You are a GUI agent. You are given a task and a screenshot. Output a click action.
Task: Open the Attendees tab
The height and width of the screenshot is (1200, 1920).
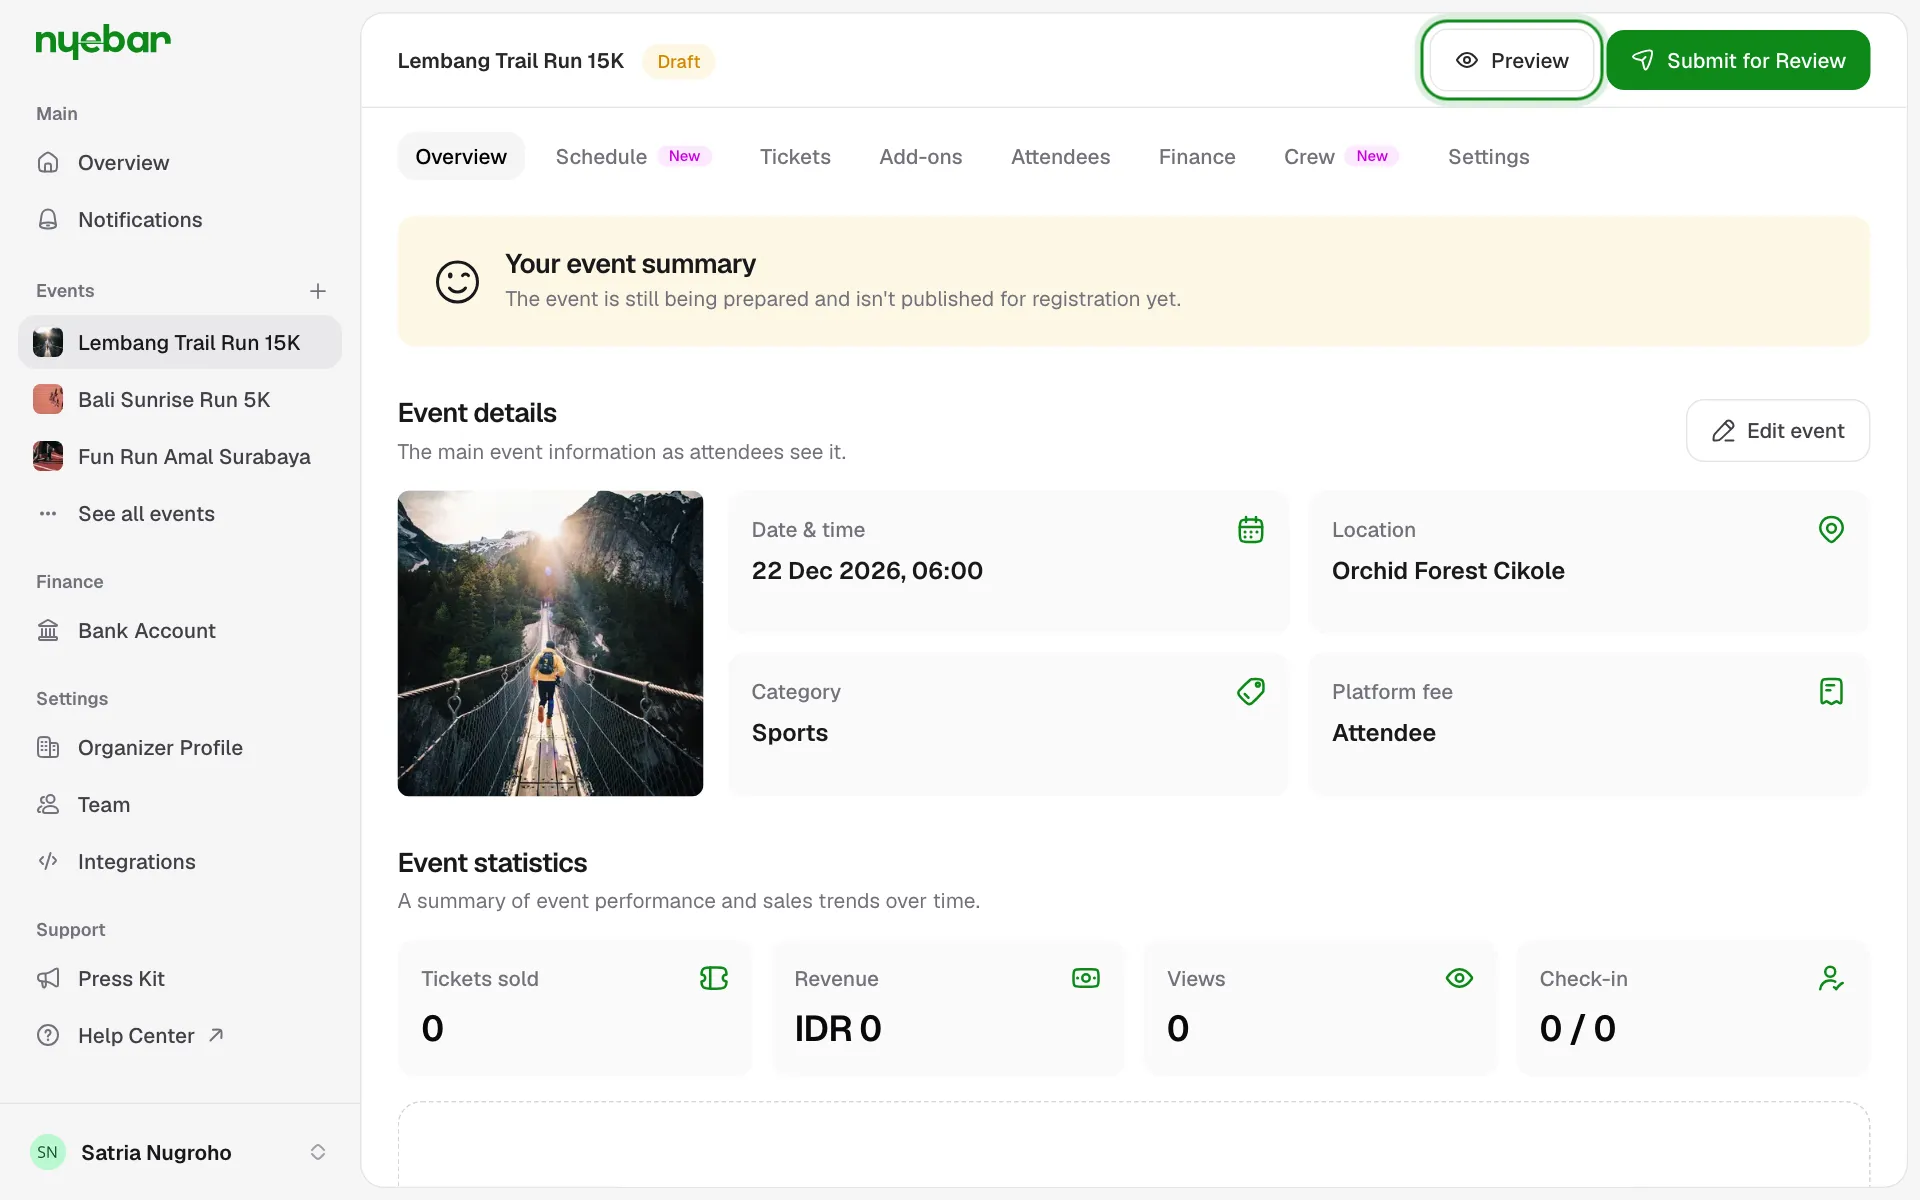(x=1060, y=157)
